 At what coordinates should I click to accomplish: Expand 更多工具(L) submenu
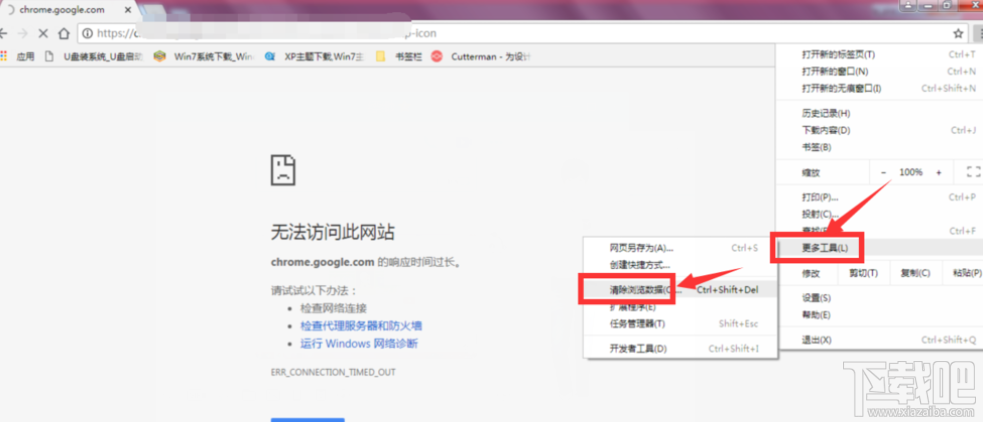click(880, 248)
